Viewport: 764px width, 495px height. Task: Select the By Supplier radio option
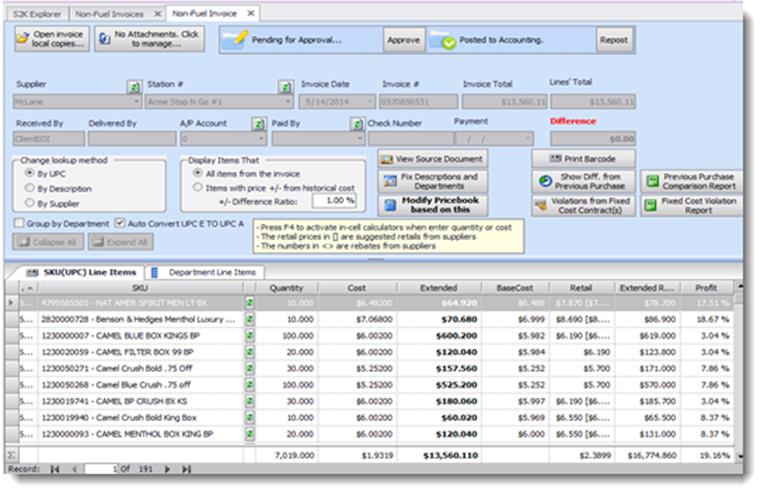point(30,203)
